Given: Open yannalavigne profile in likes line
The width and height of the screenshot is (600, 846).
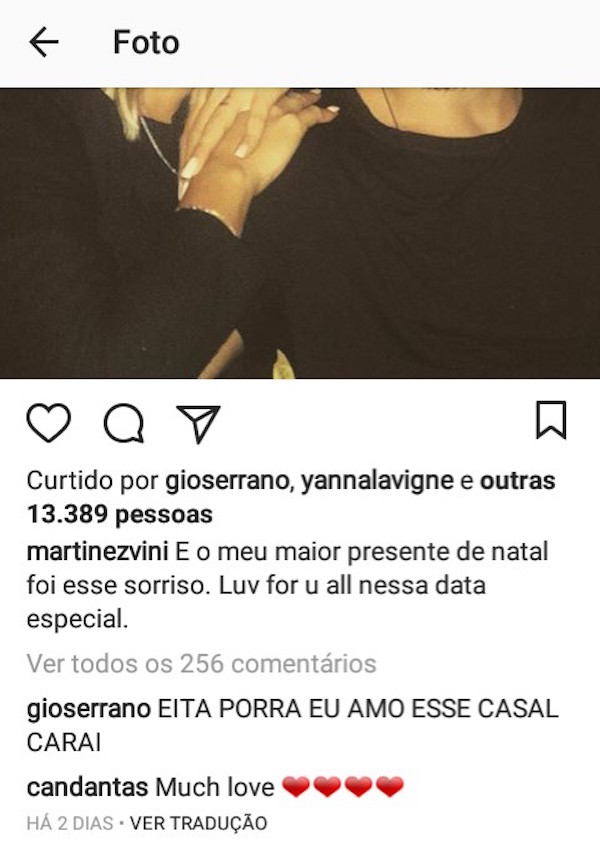Looking at the screenshot, I should click(377, 480).
